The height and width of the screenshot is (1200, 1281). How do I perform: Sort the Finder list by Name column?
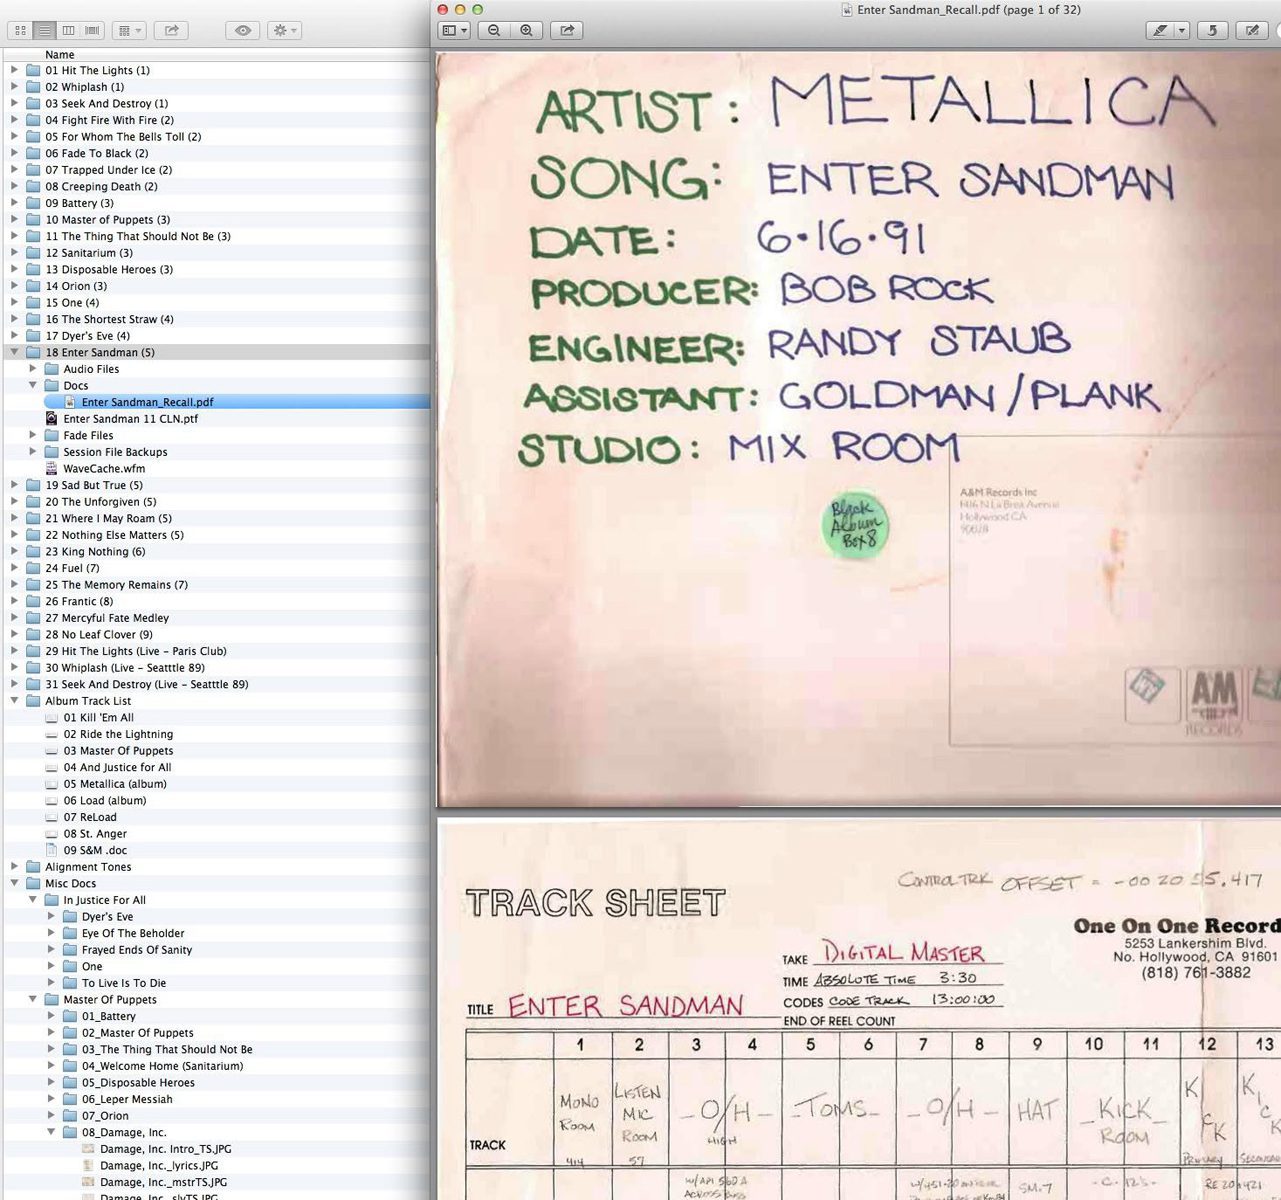pyautogui.click(x=217, y=55)
